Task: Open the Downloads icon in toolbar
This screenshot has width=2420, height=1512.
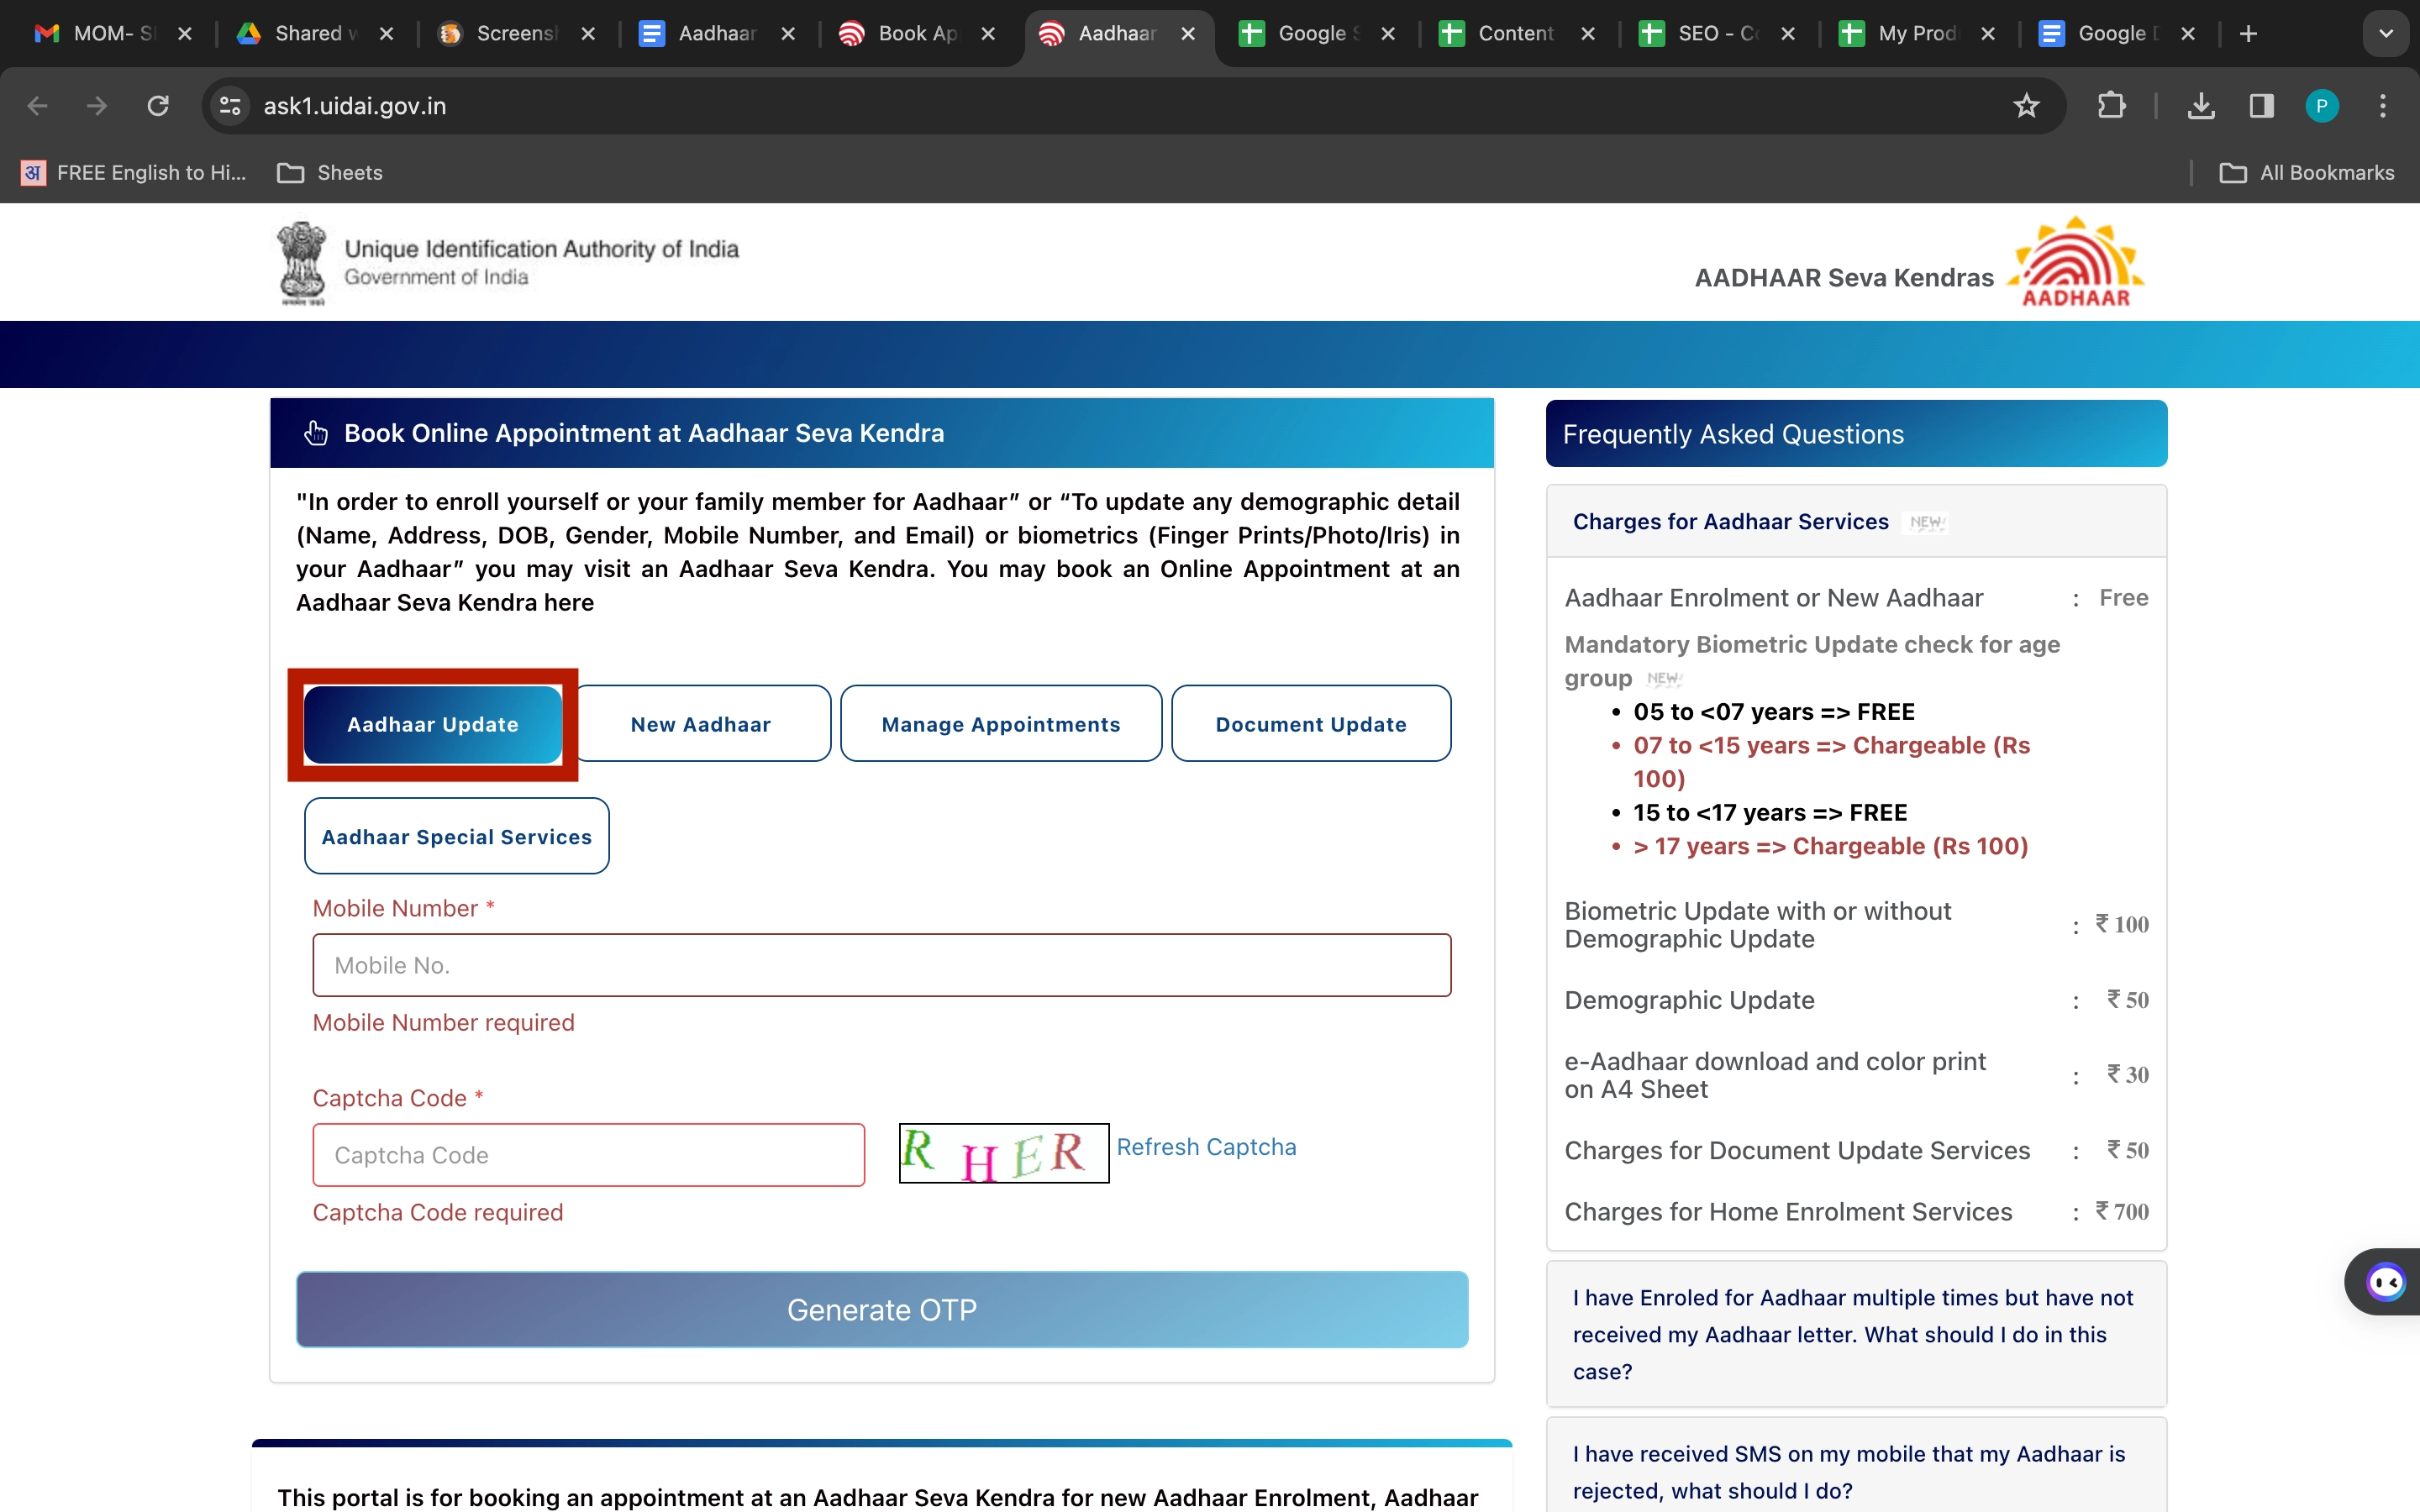Action: [2200, 105]
